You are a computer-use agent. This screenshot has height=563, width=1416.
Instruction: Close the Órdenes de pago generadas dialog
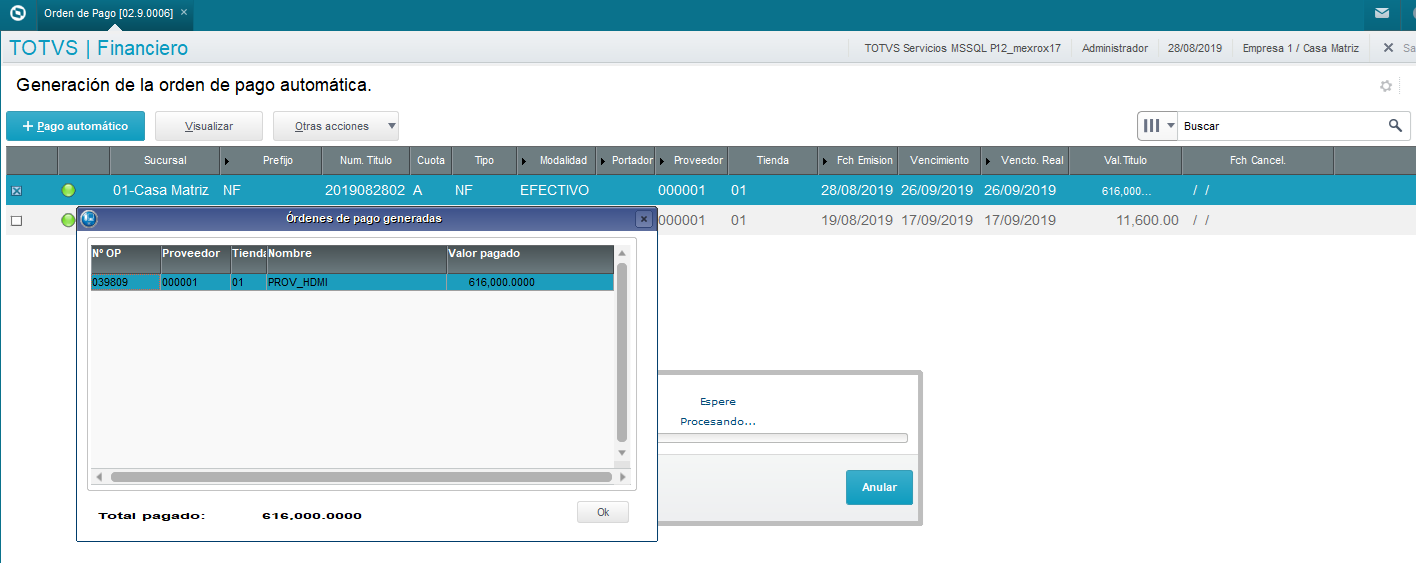[x=644, y=218]
